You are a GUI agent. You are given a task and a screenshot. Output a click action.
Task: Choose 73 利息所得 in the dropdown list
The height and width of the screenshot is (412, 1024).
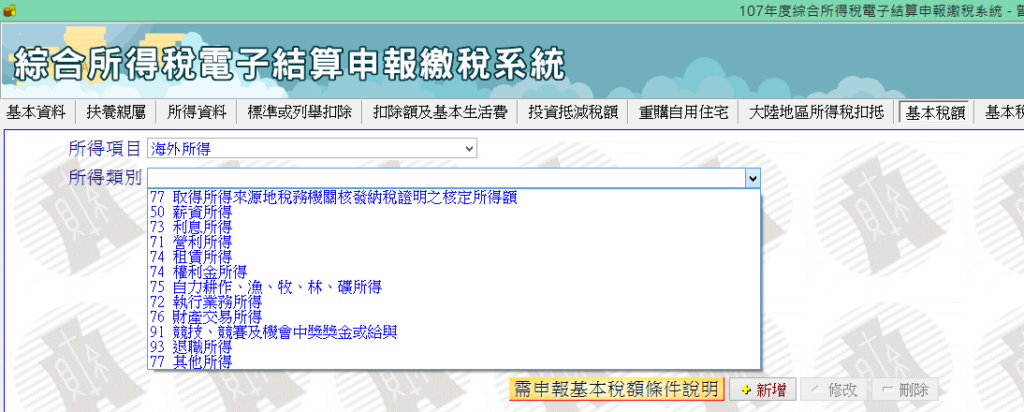tap(190, 228)
